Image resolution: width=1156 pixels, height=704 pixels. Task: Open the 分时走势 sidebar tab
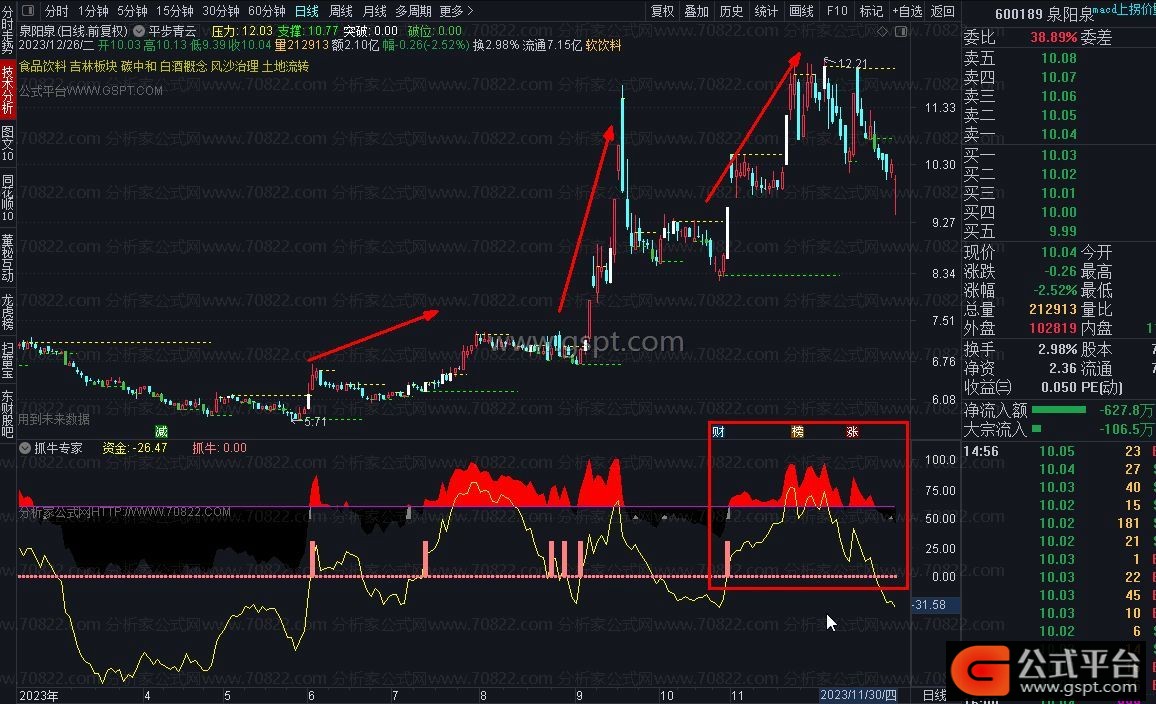[7, 29]
